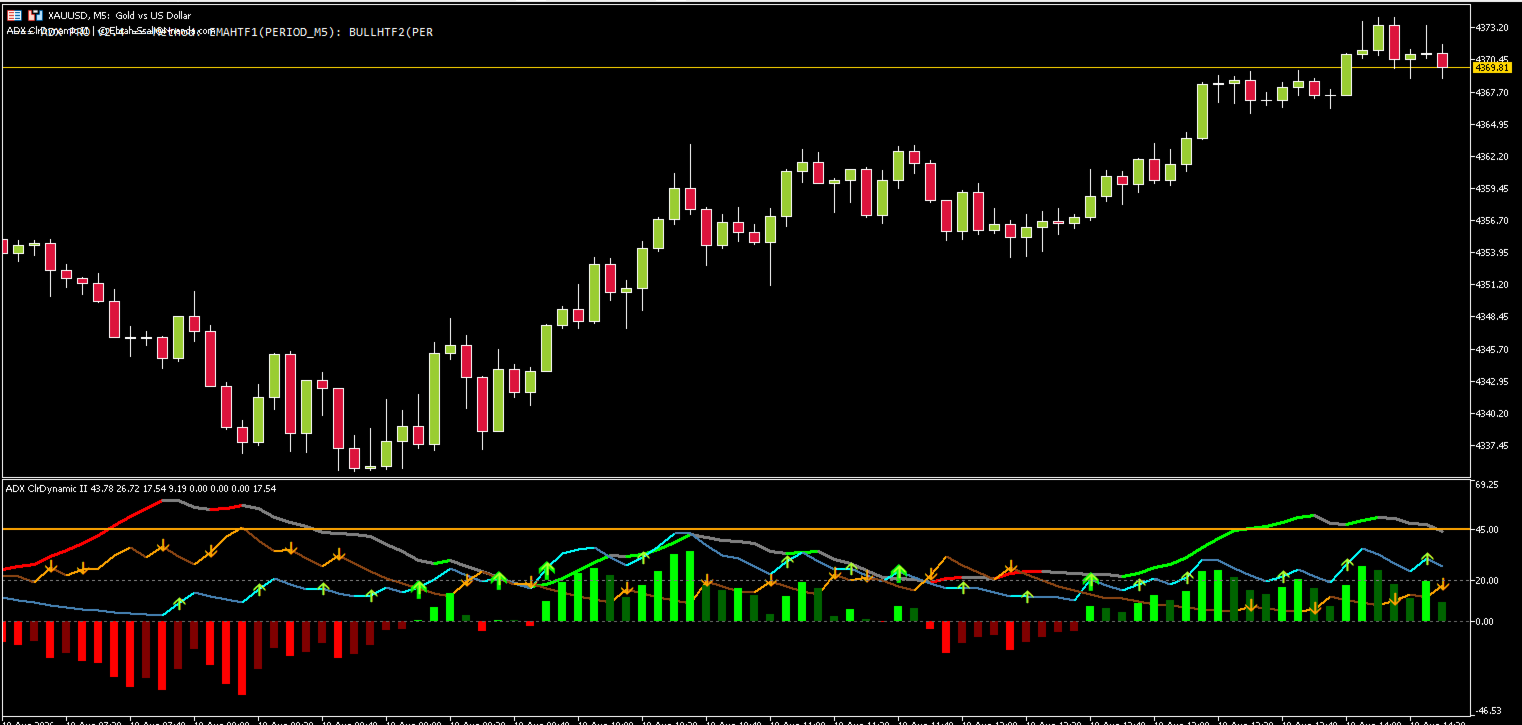The height and width of the screenshot is (725, 1522).
Task: Click the time scale at chart bottom
Action: pyautogui.click(x=736, y=720)
